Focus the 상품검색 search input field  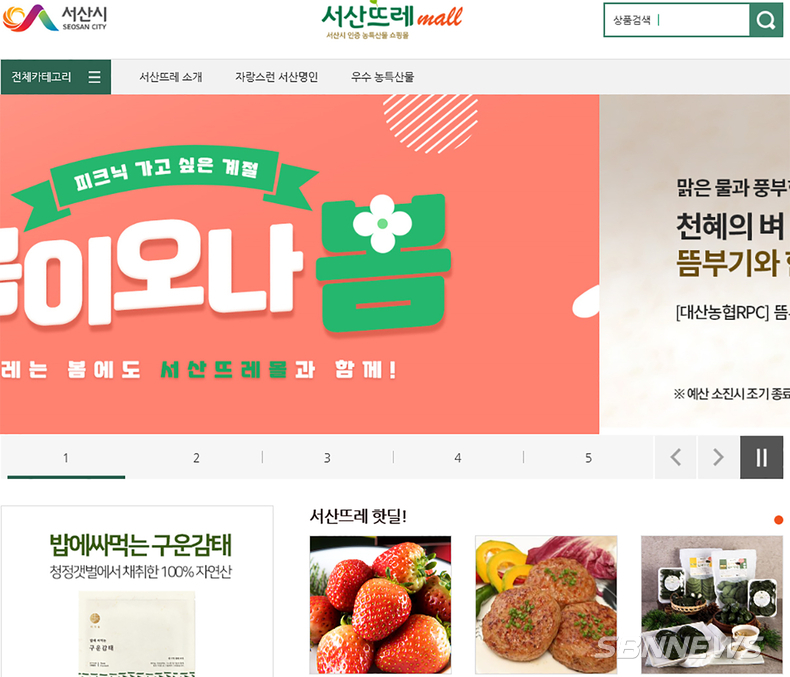tap(677, 20)
